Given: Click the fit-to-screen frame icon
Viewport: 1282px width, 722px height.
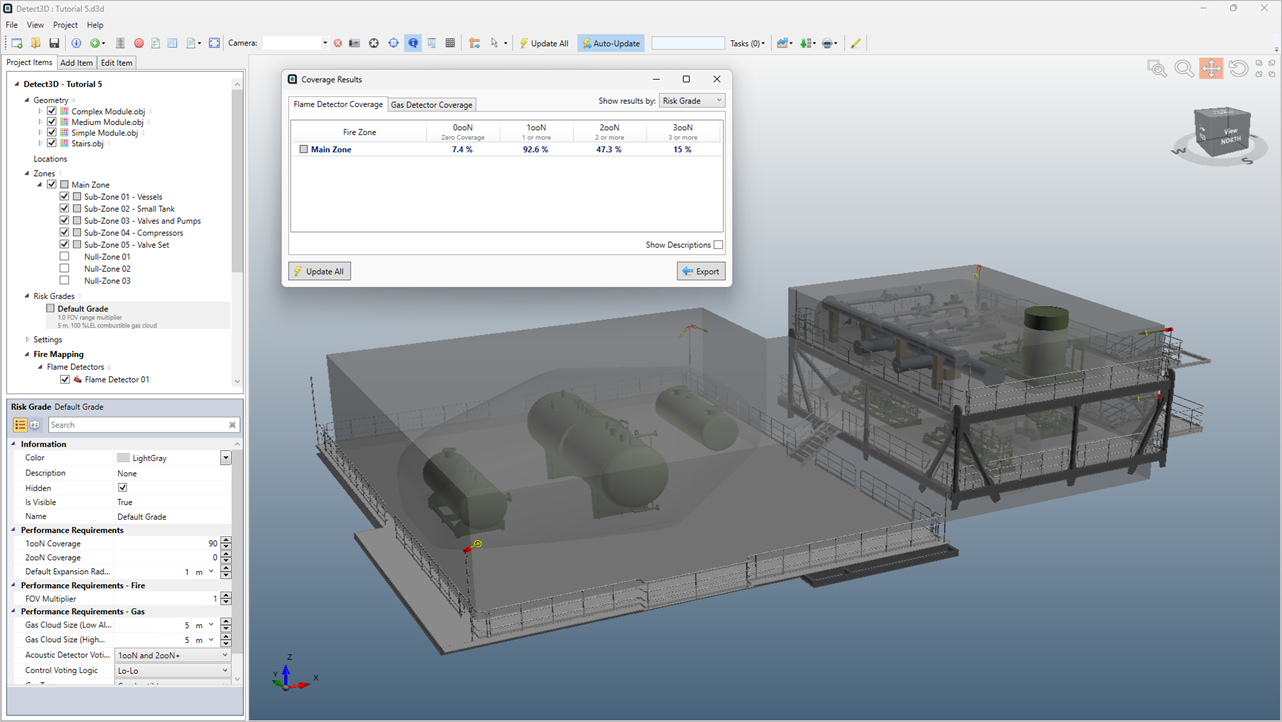Looking at the screenshot, I should 214,43.
